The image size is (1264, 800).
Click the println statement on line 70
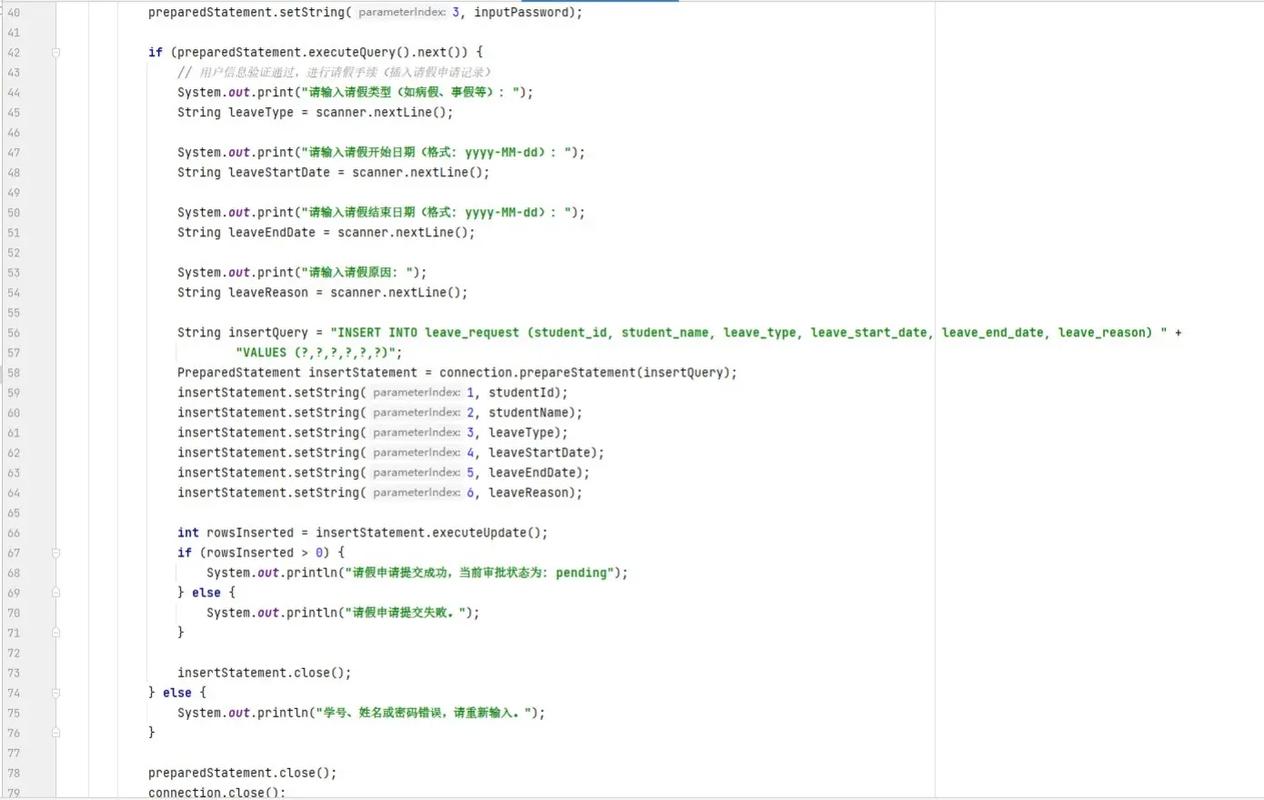tap(343, 612)
